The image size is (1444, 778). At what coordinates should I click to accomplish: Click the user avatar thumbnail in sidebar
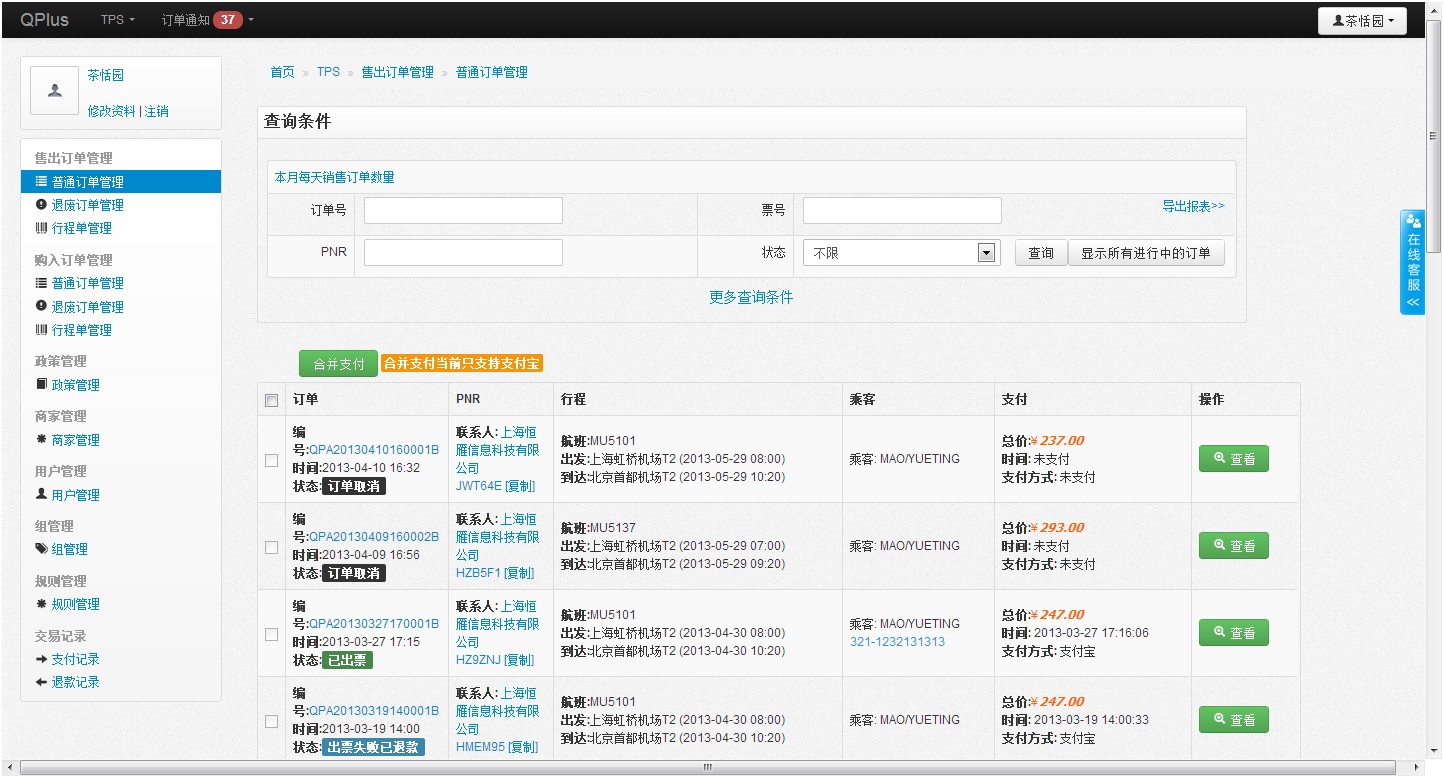[x=55, y=91]
